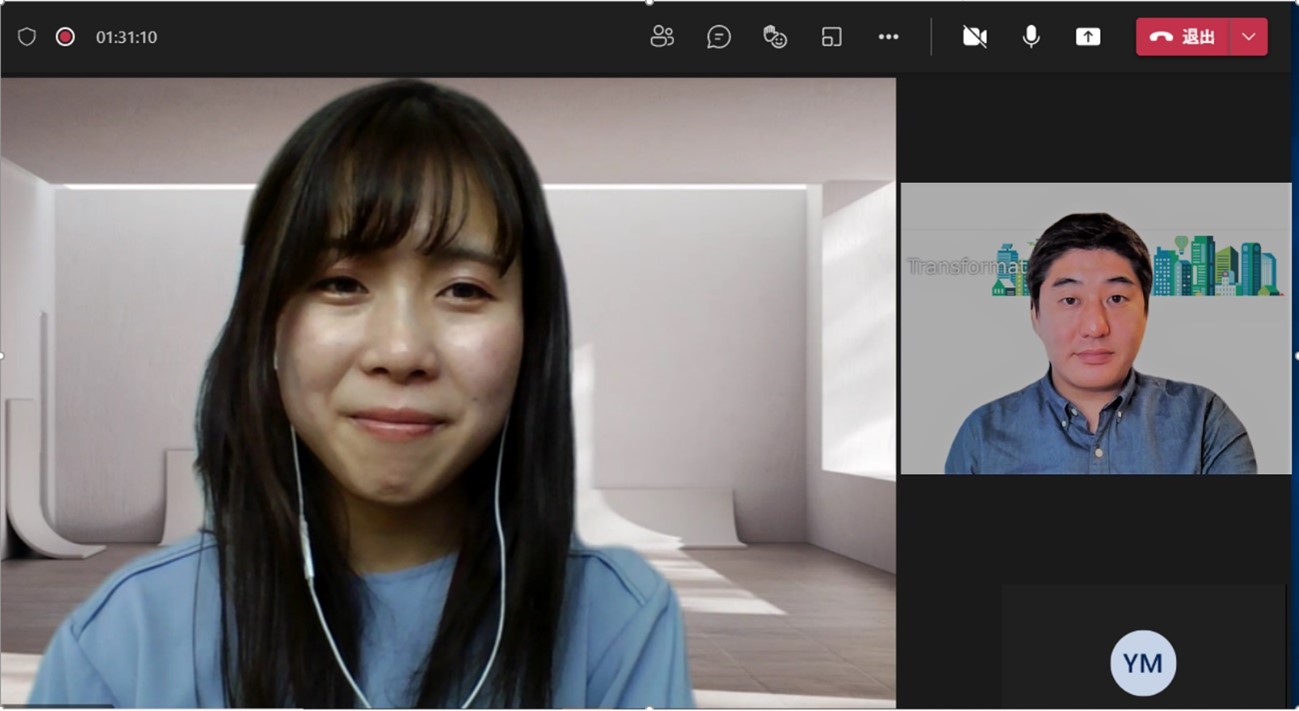Click the YM participant avatar

1142,662
